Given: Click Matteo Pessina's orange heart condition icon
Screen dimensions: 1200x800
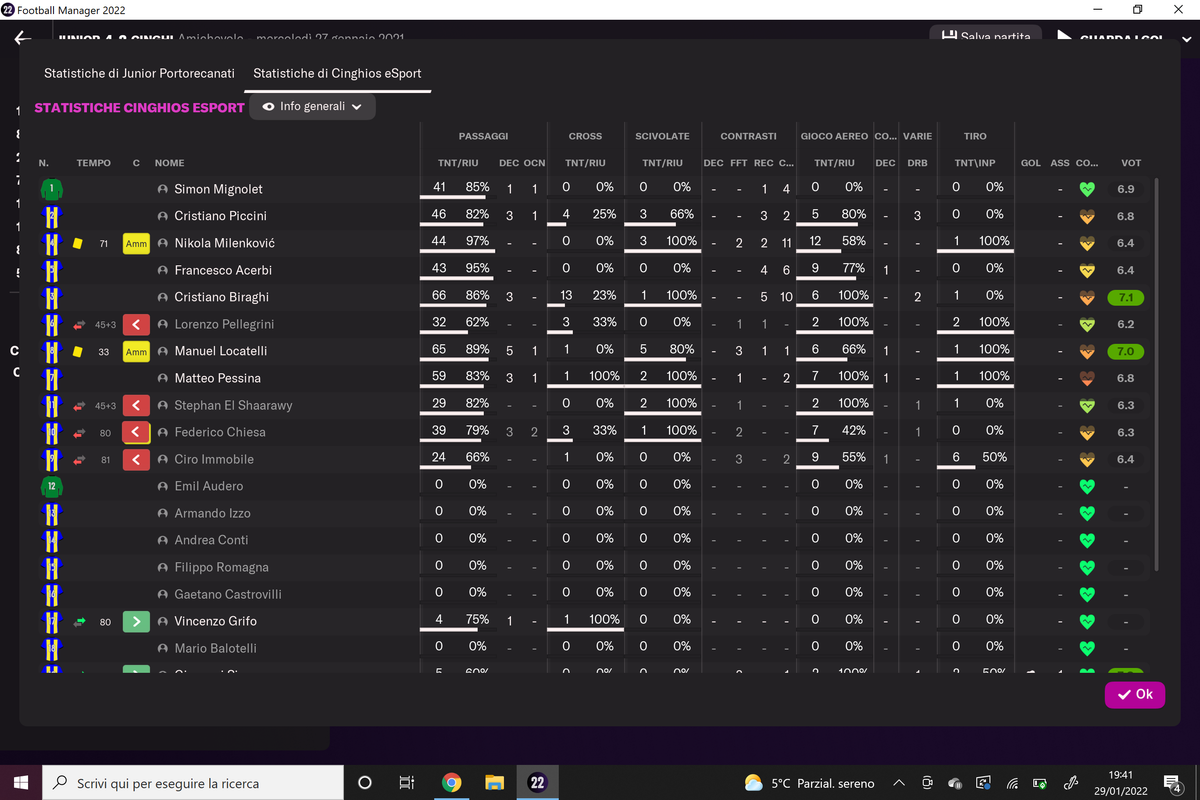Looking at the screenshot, I should tap(1088, 378).
